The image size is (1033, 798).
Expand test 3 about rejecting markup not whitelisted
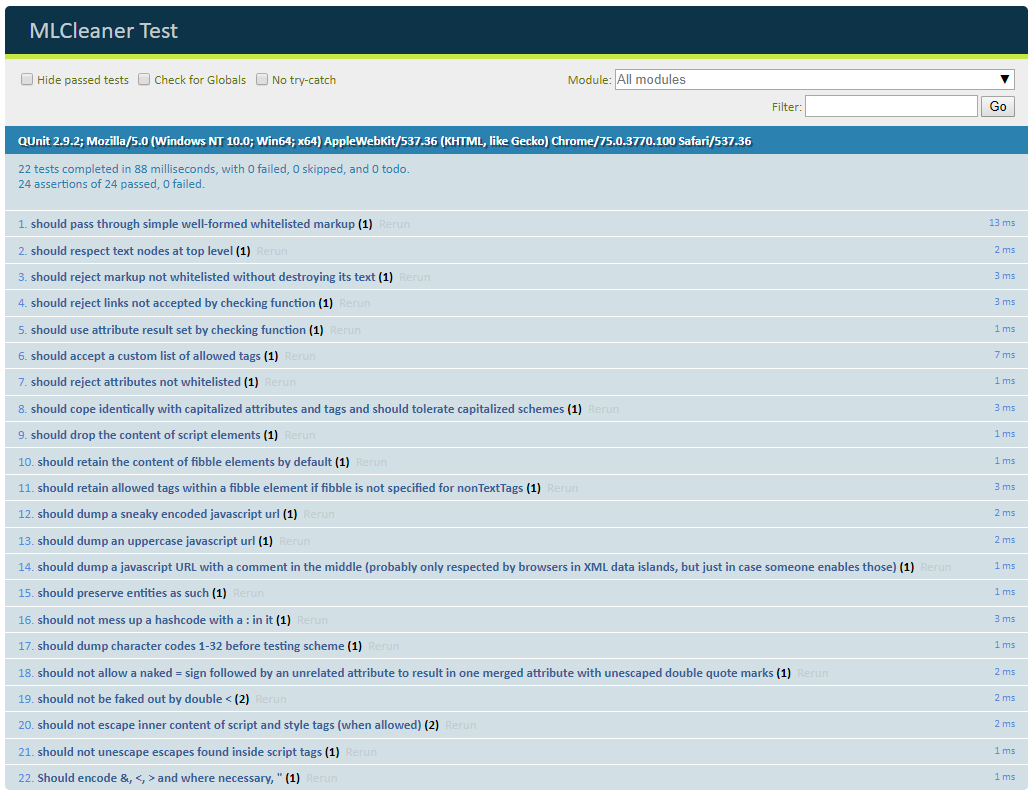point(203,277)
